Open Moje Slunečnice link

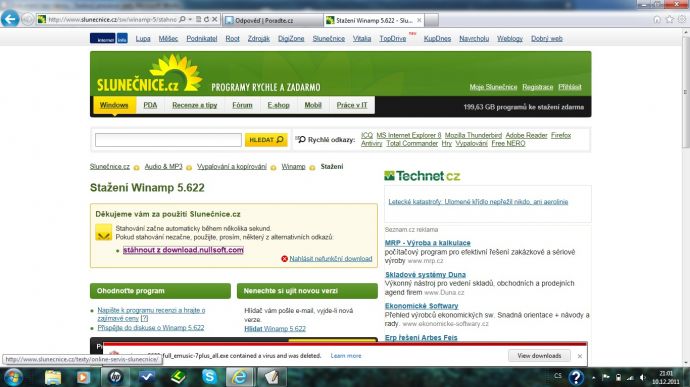point(493,87)
